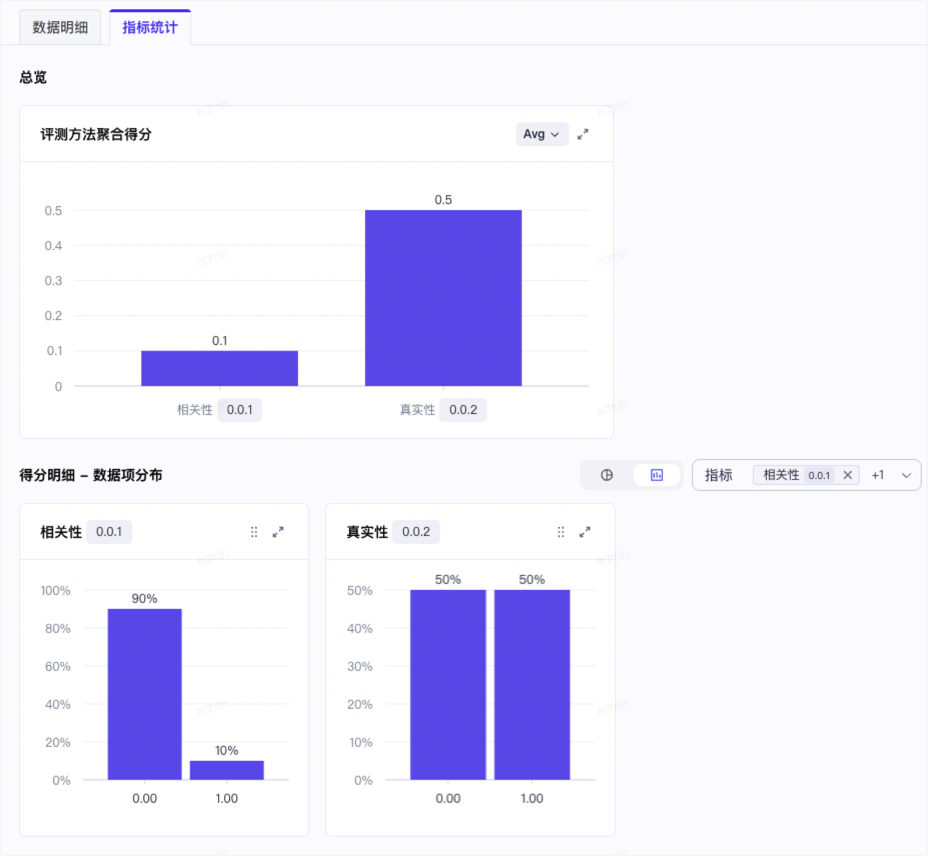Click the 90% bar in 相关性 distribution
The height and width of the screenshot is (856, 928).
(x=144, y=694)
